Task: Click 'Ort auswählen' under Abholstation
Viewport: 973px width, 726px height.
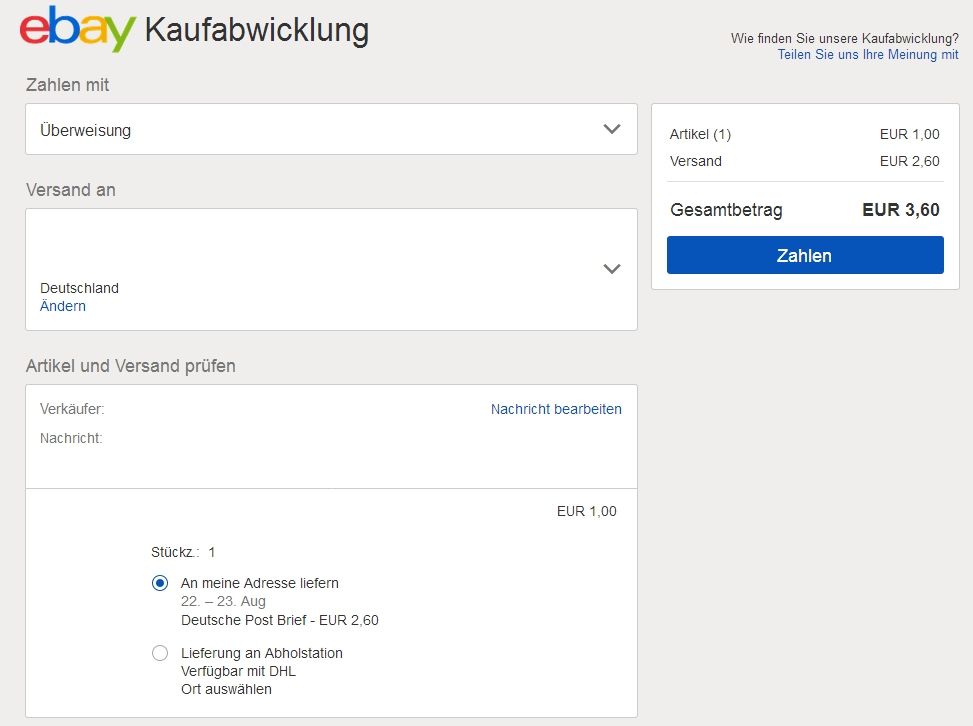Action: pos(226,689)
